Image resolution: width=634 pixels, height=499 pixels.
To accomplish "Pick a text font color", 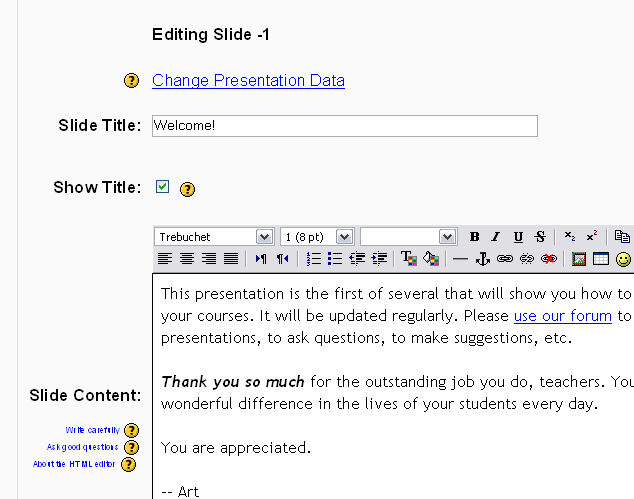I will point(409,259).
